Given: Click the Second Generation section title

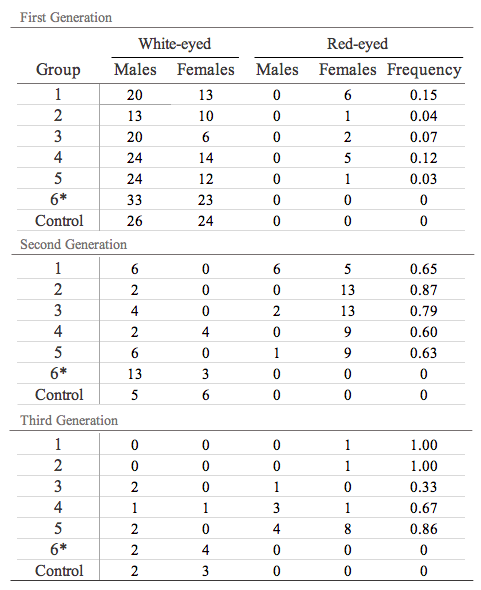Looking at the screenshot, I should coord(73,244).
